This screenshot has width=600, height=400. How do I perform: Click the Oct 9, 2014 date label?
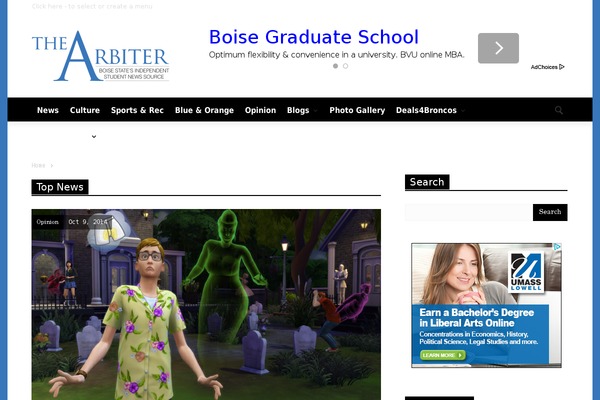tap(88, 222)
